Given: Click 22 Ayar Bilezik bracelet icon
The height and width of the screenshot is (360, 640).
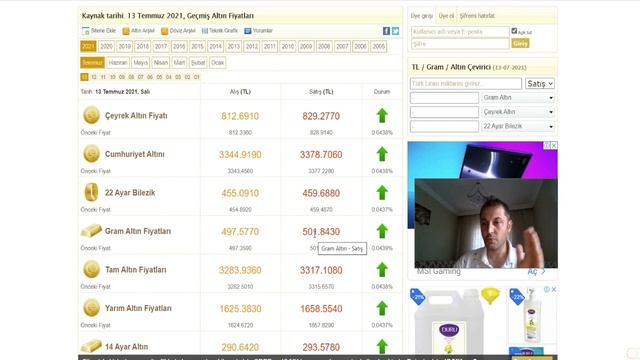Looking at the screenshot, I should [91, 192].
